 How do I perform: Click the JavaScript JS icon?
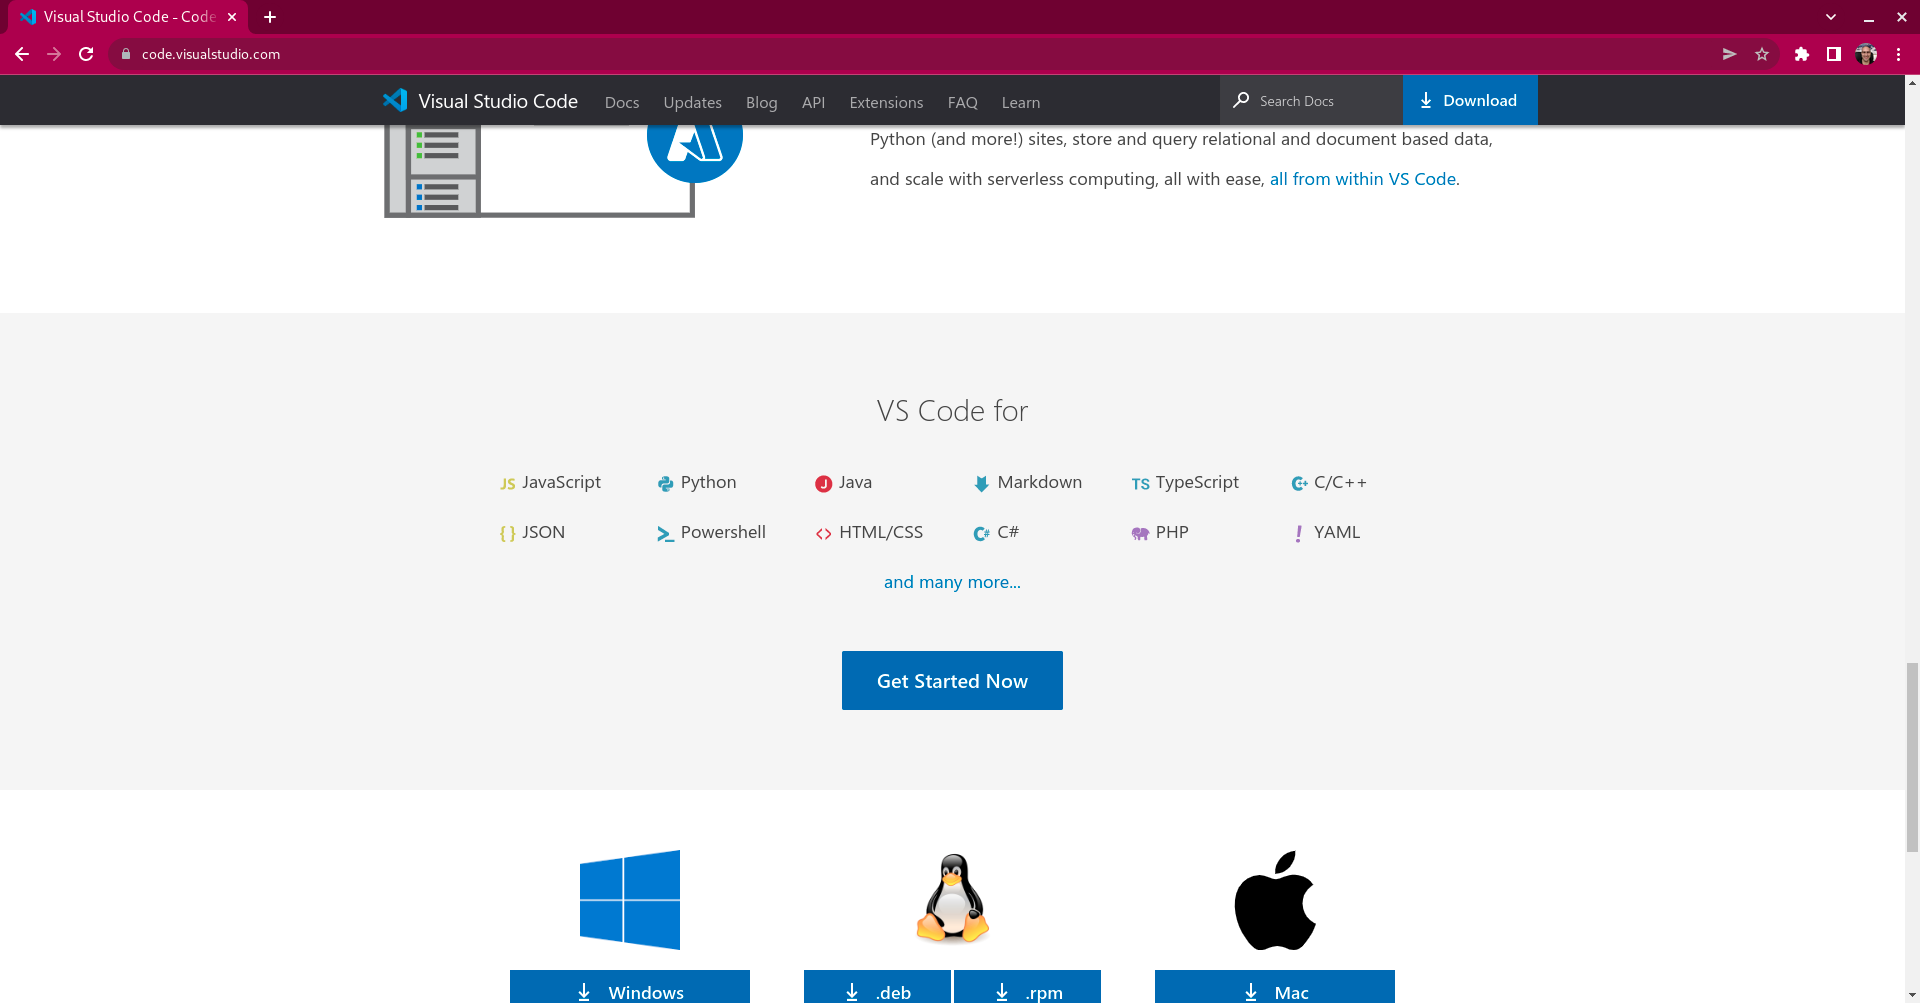508,484
